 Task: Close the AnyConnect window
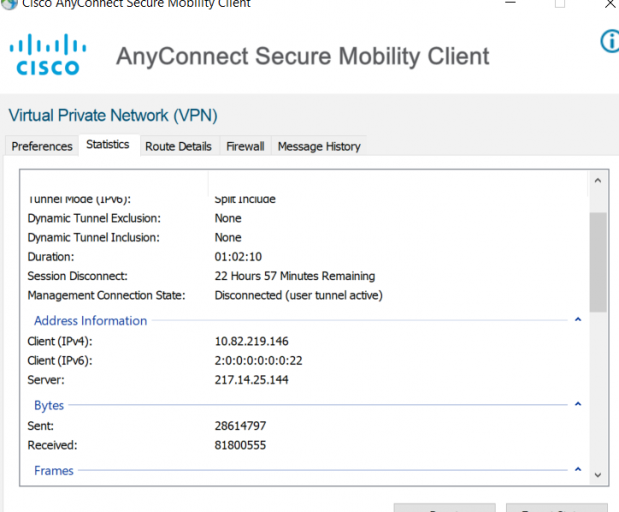(610, 4)
